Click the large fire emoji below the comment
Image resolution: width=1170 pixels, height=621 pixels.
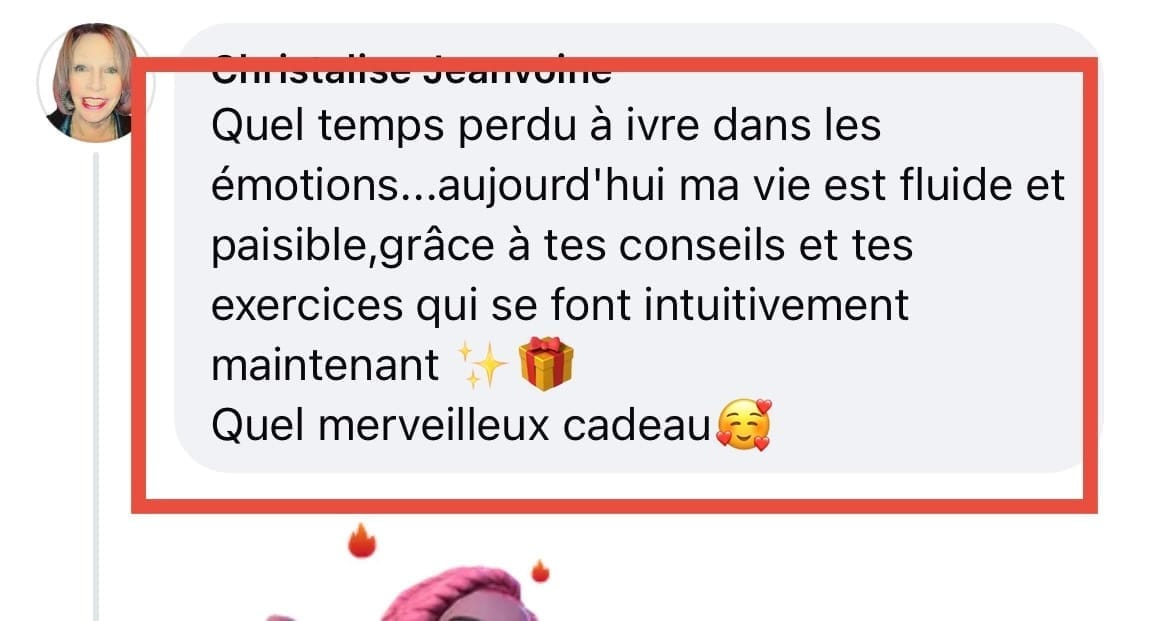362,540
